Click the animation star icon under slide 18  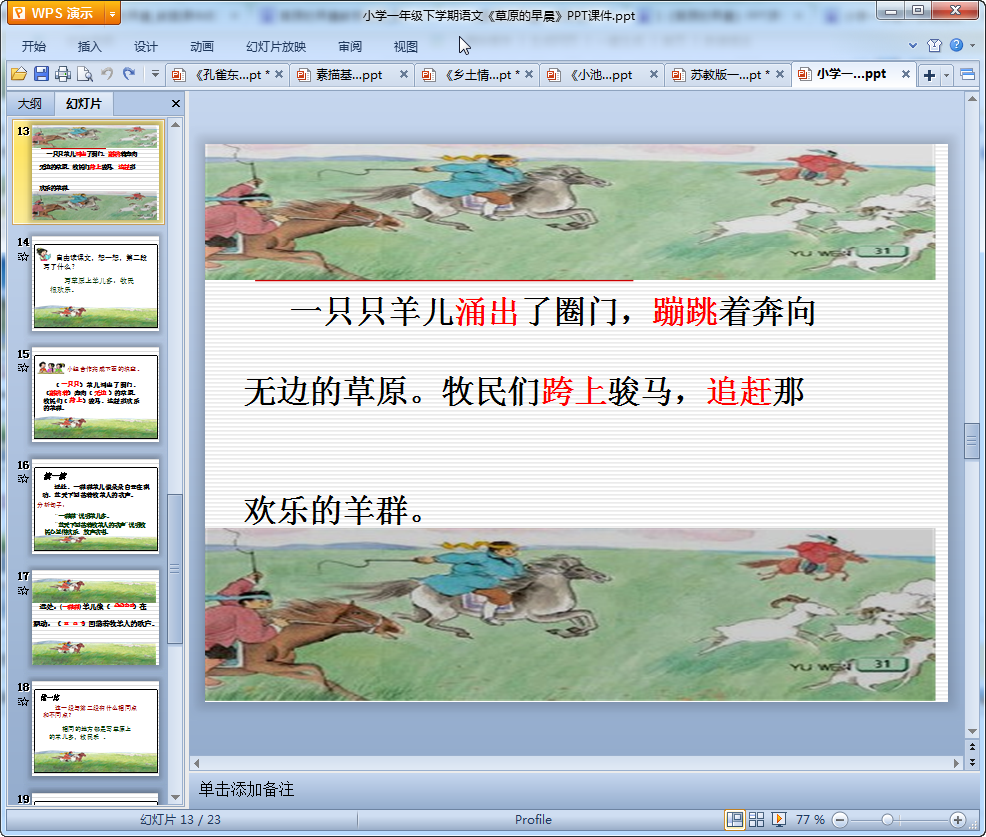(x=23, y=702)
